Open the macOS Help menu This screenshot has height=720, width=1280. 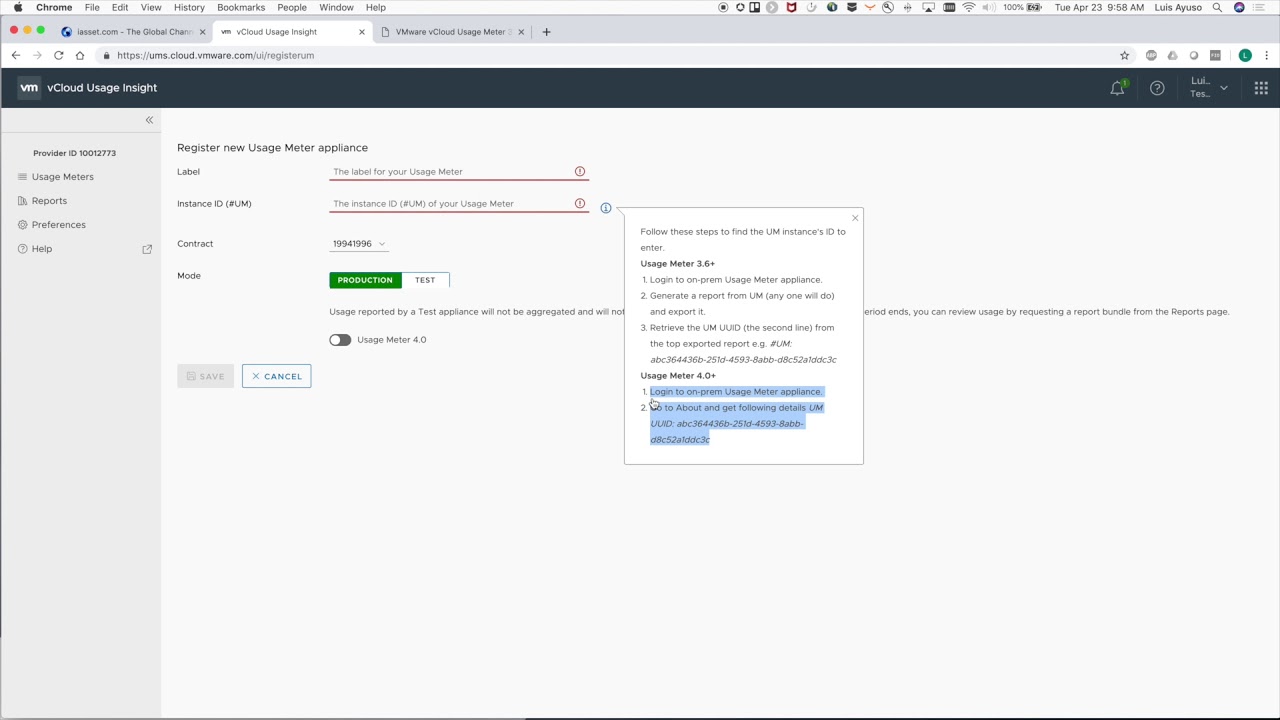point(376,8)
